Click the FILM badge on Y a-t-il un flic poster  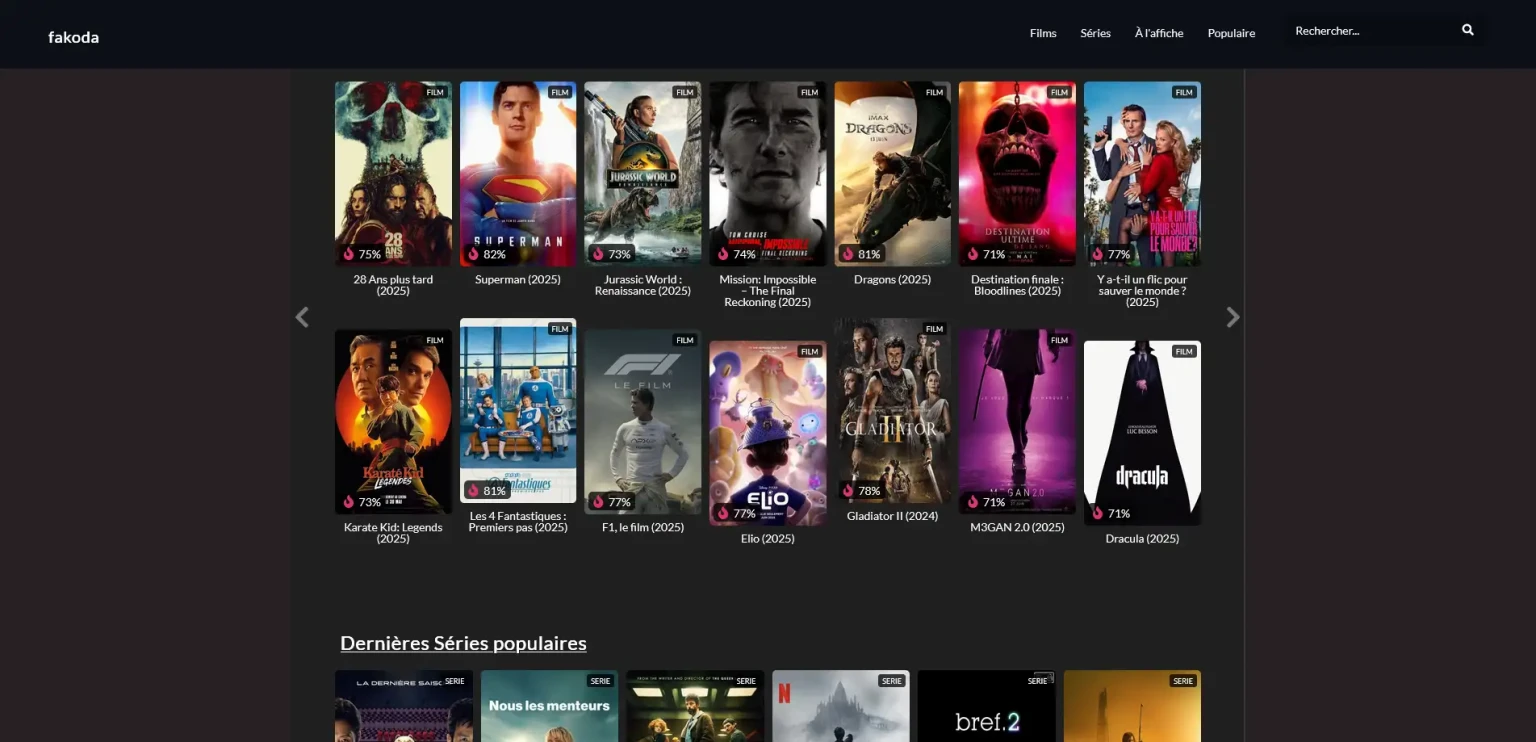(1184, 92)
